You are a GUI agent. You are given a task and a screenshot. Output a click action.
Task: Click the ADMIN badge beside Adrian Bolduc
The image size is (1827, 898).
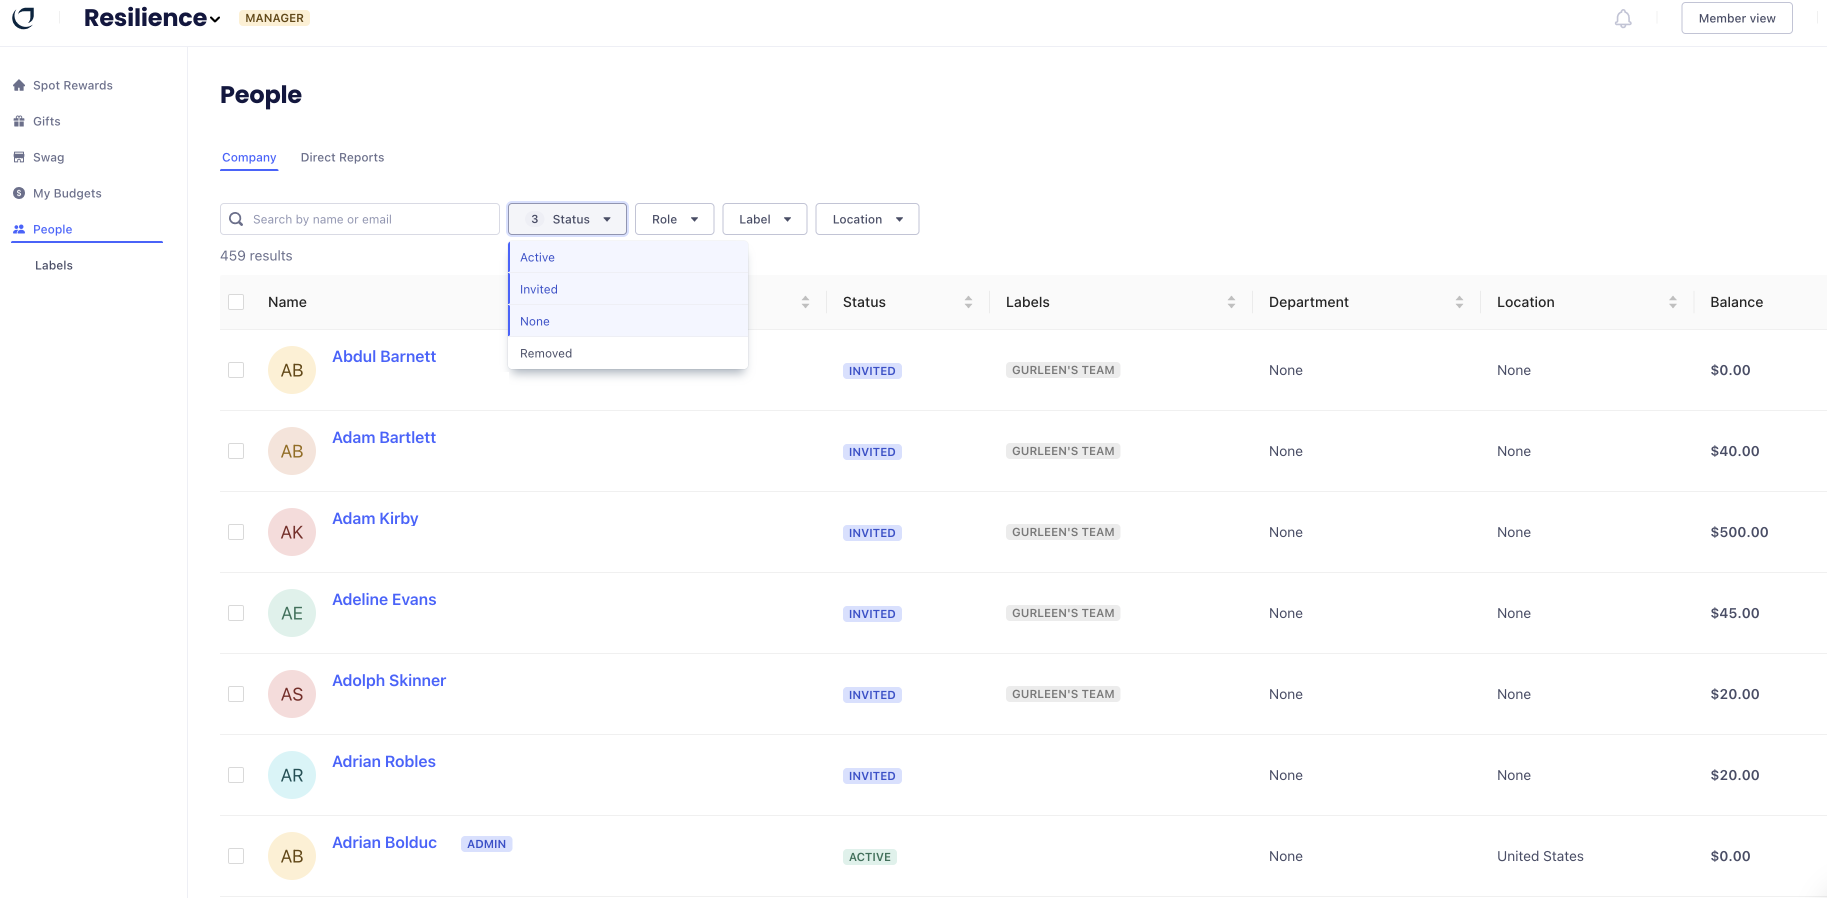click(x=486, y=844)
